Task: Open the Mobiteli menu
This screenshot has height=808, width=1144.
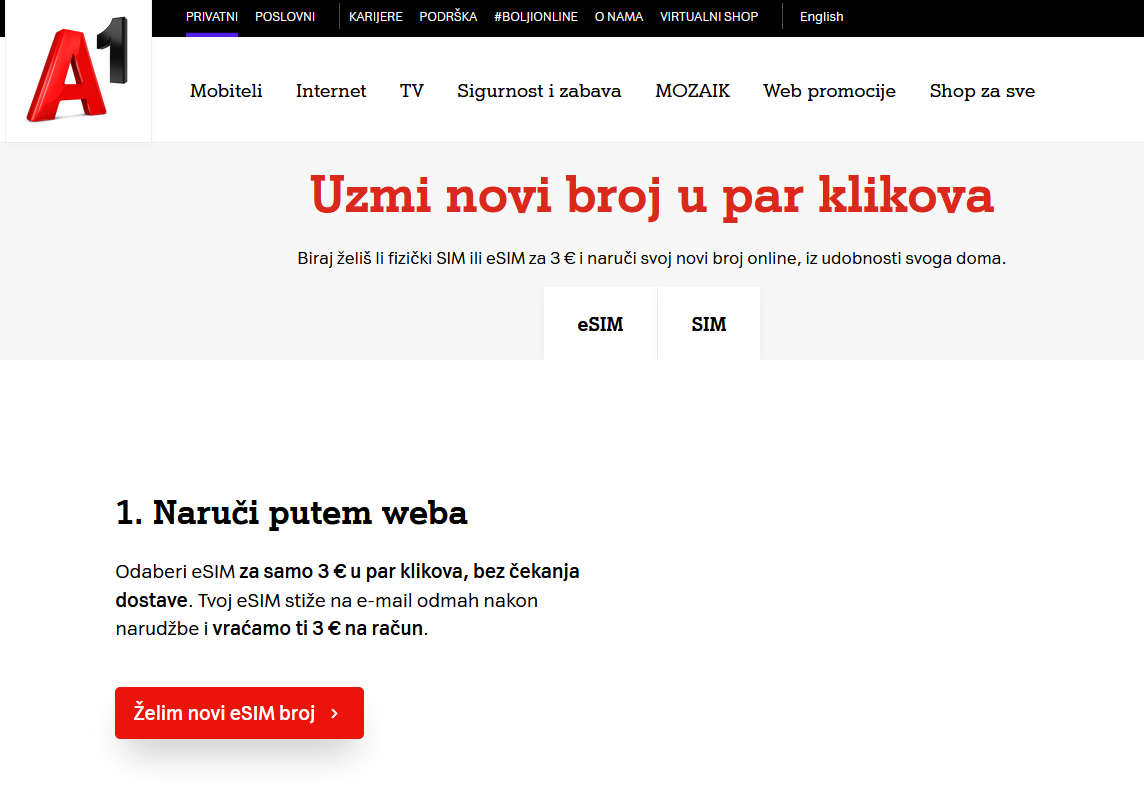Action: [x=226, y=91]
